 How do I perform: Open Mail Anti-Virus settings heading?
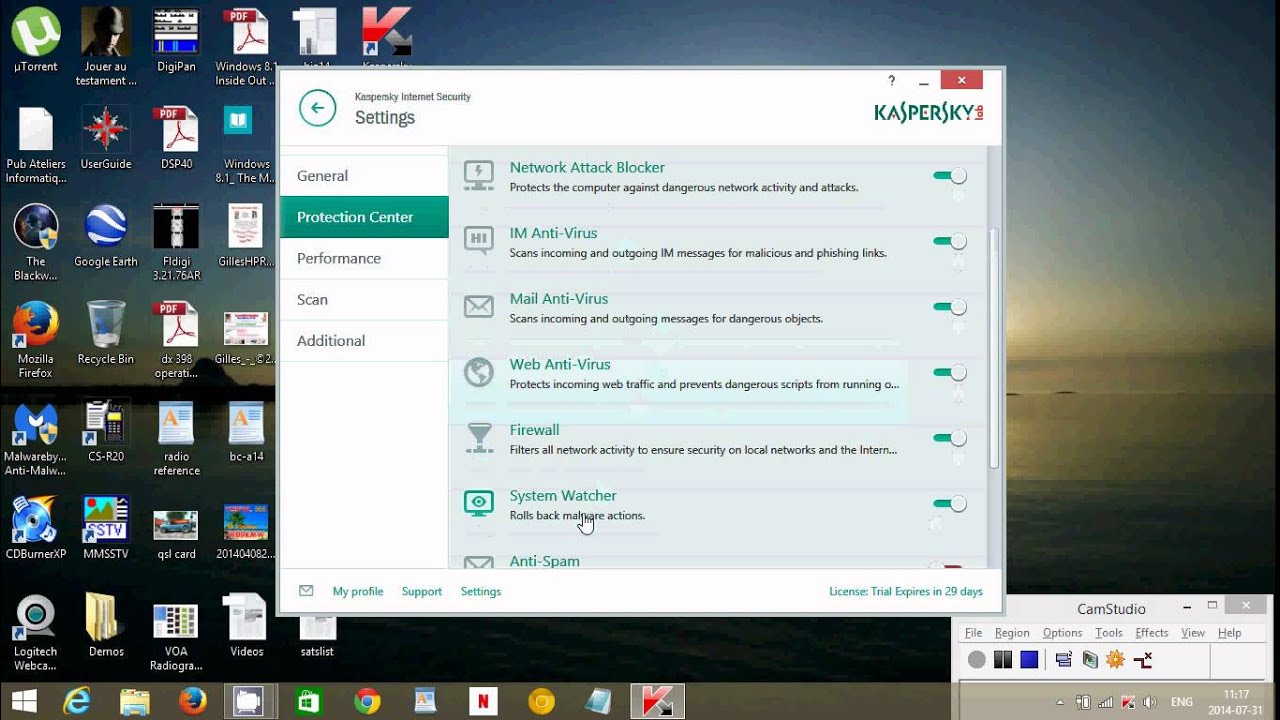click(x=559, y=298)
